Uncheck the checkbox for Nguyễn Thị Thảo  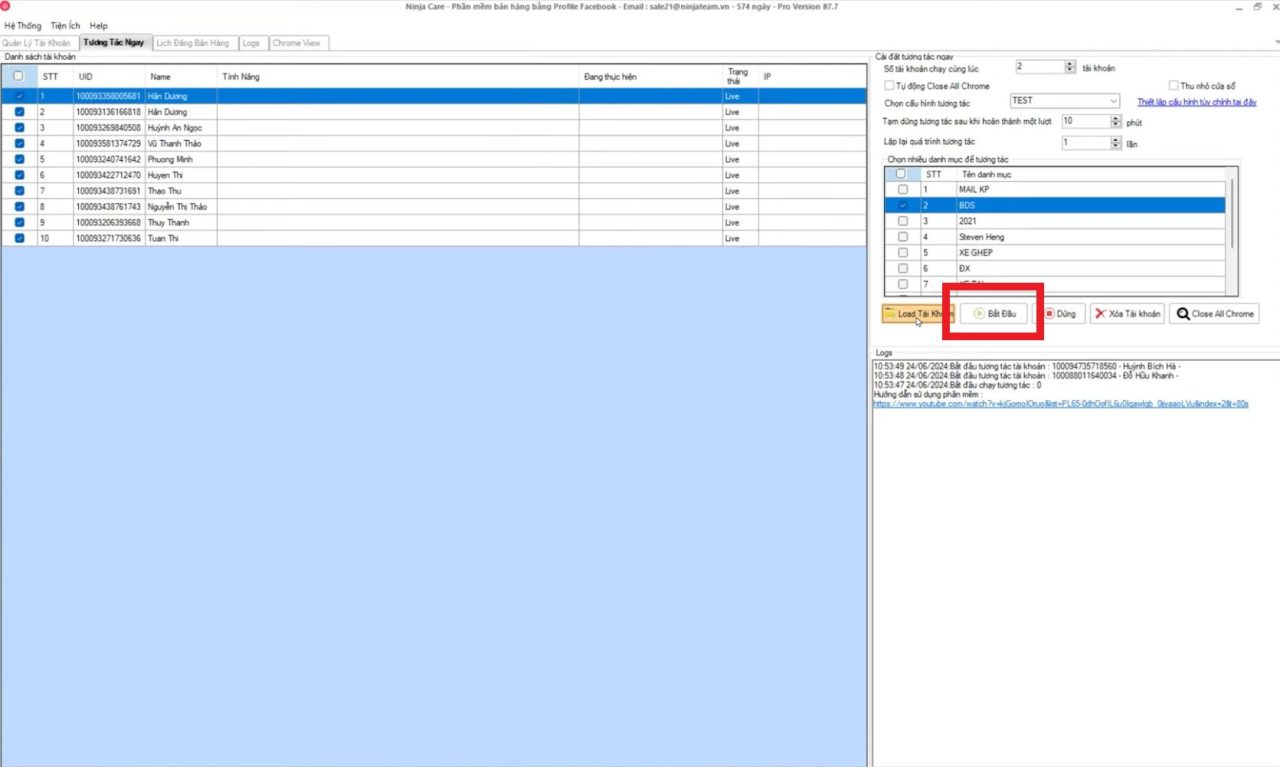pyautogui.click(x=19, y=207)
